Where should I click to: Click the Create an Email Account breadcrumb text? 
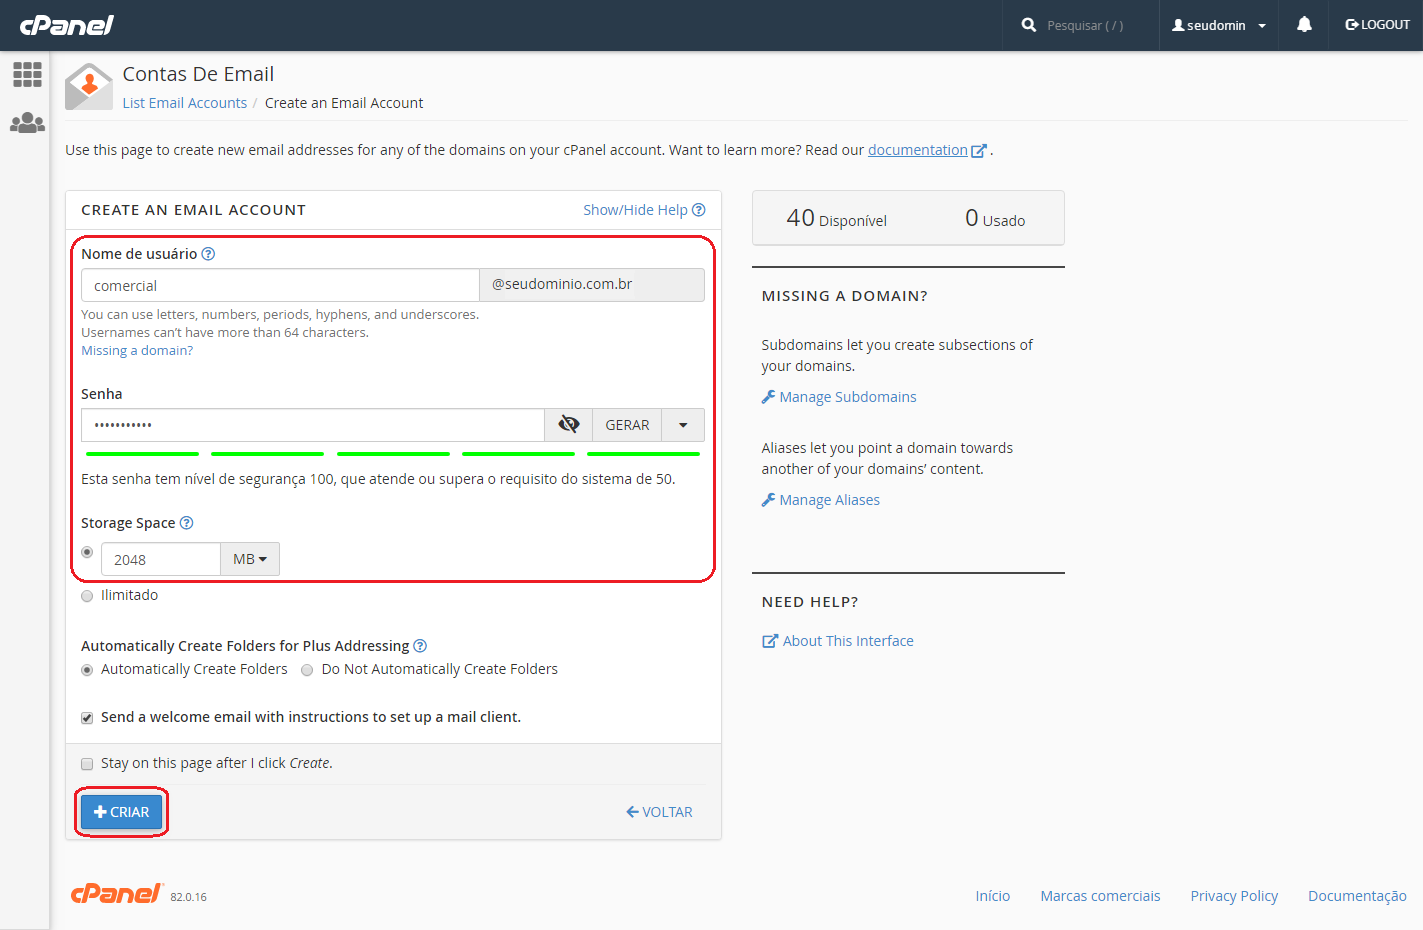tap(344, 103)
